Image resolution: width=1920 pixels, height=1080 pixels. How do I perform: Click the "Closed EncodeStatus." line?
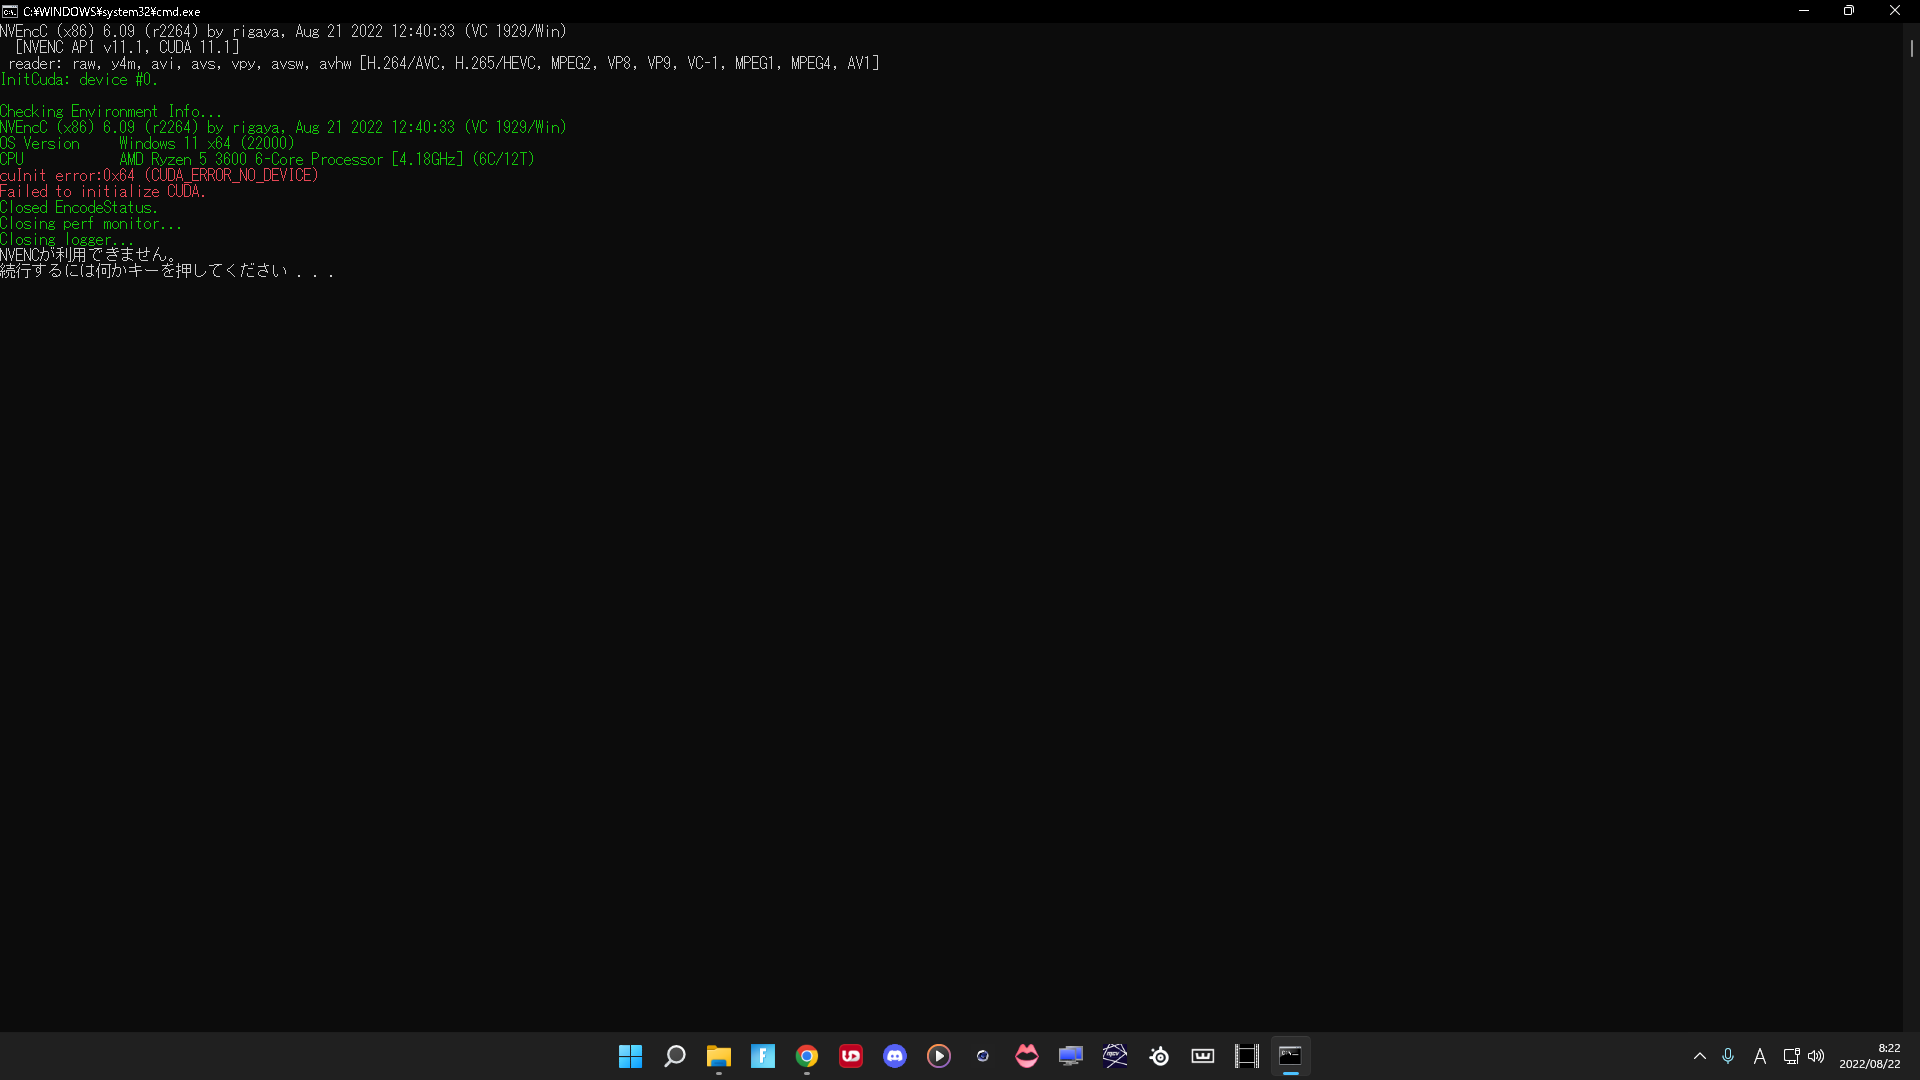[x=79, y=207]
